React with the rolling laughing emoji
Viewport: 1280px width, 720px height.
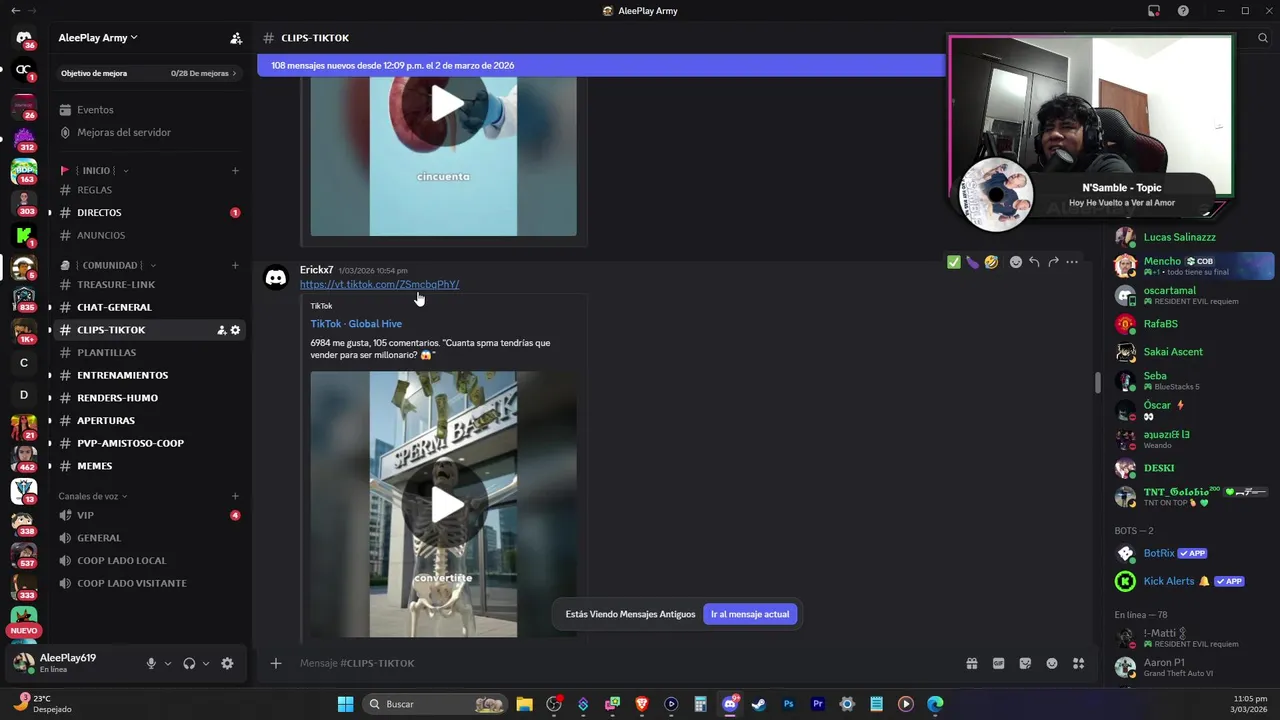991,262
